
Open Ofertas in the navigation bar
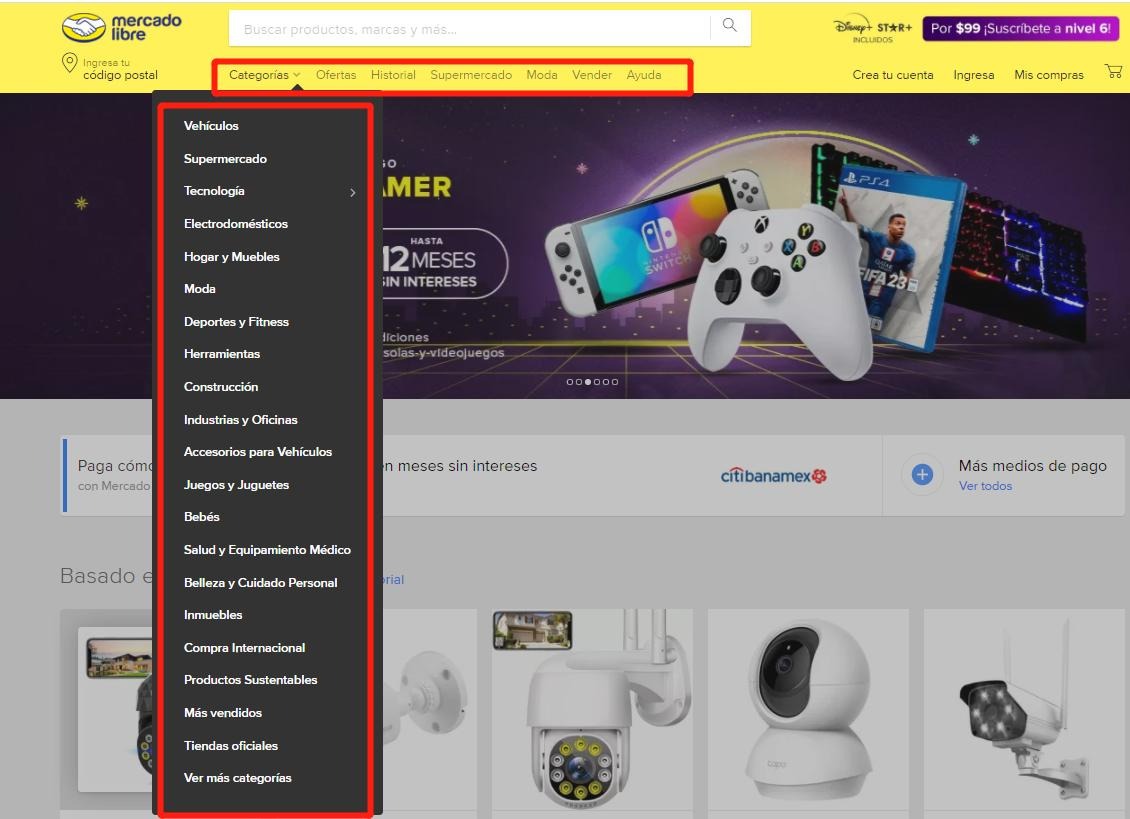click(336, 75)
